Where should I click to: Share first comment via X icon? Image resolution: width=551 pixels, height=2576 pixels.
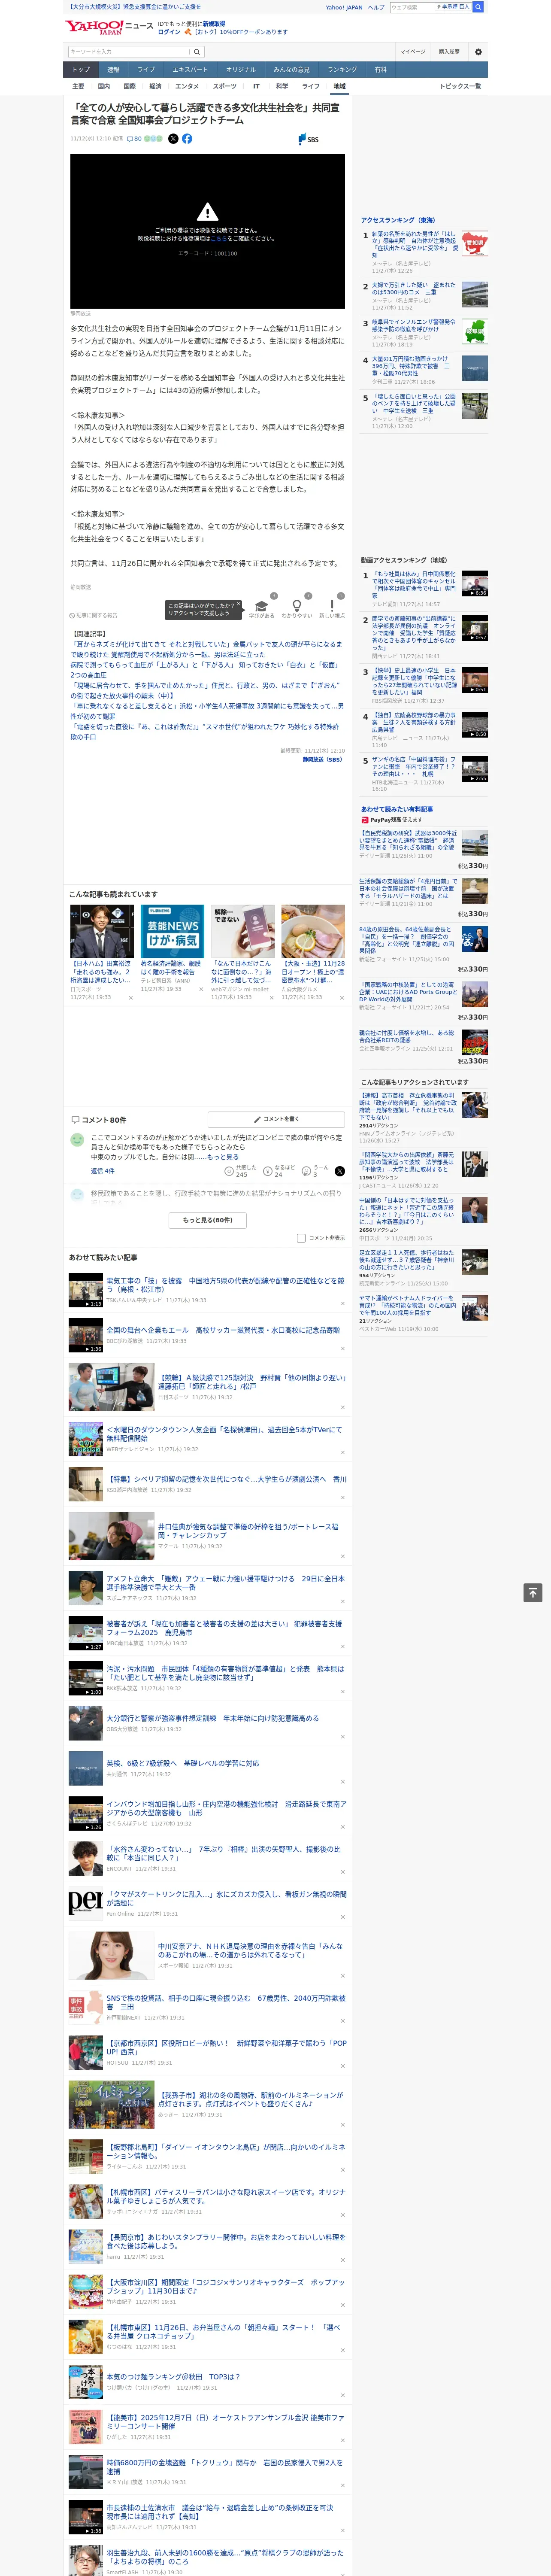point(340,1170)
